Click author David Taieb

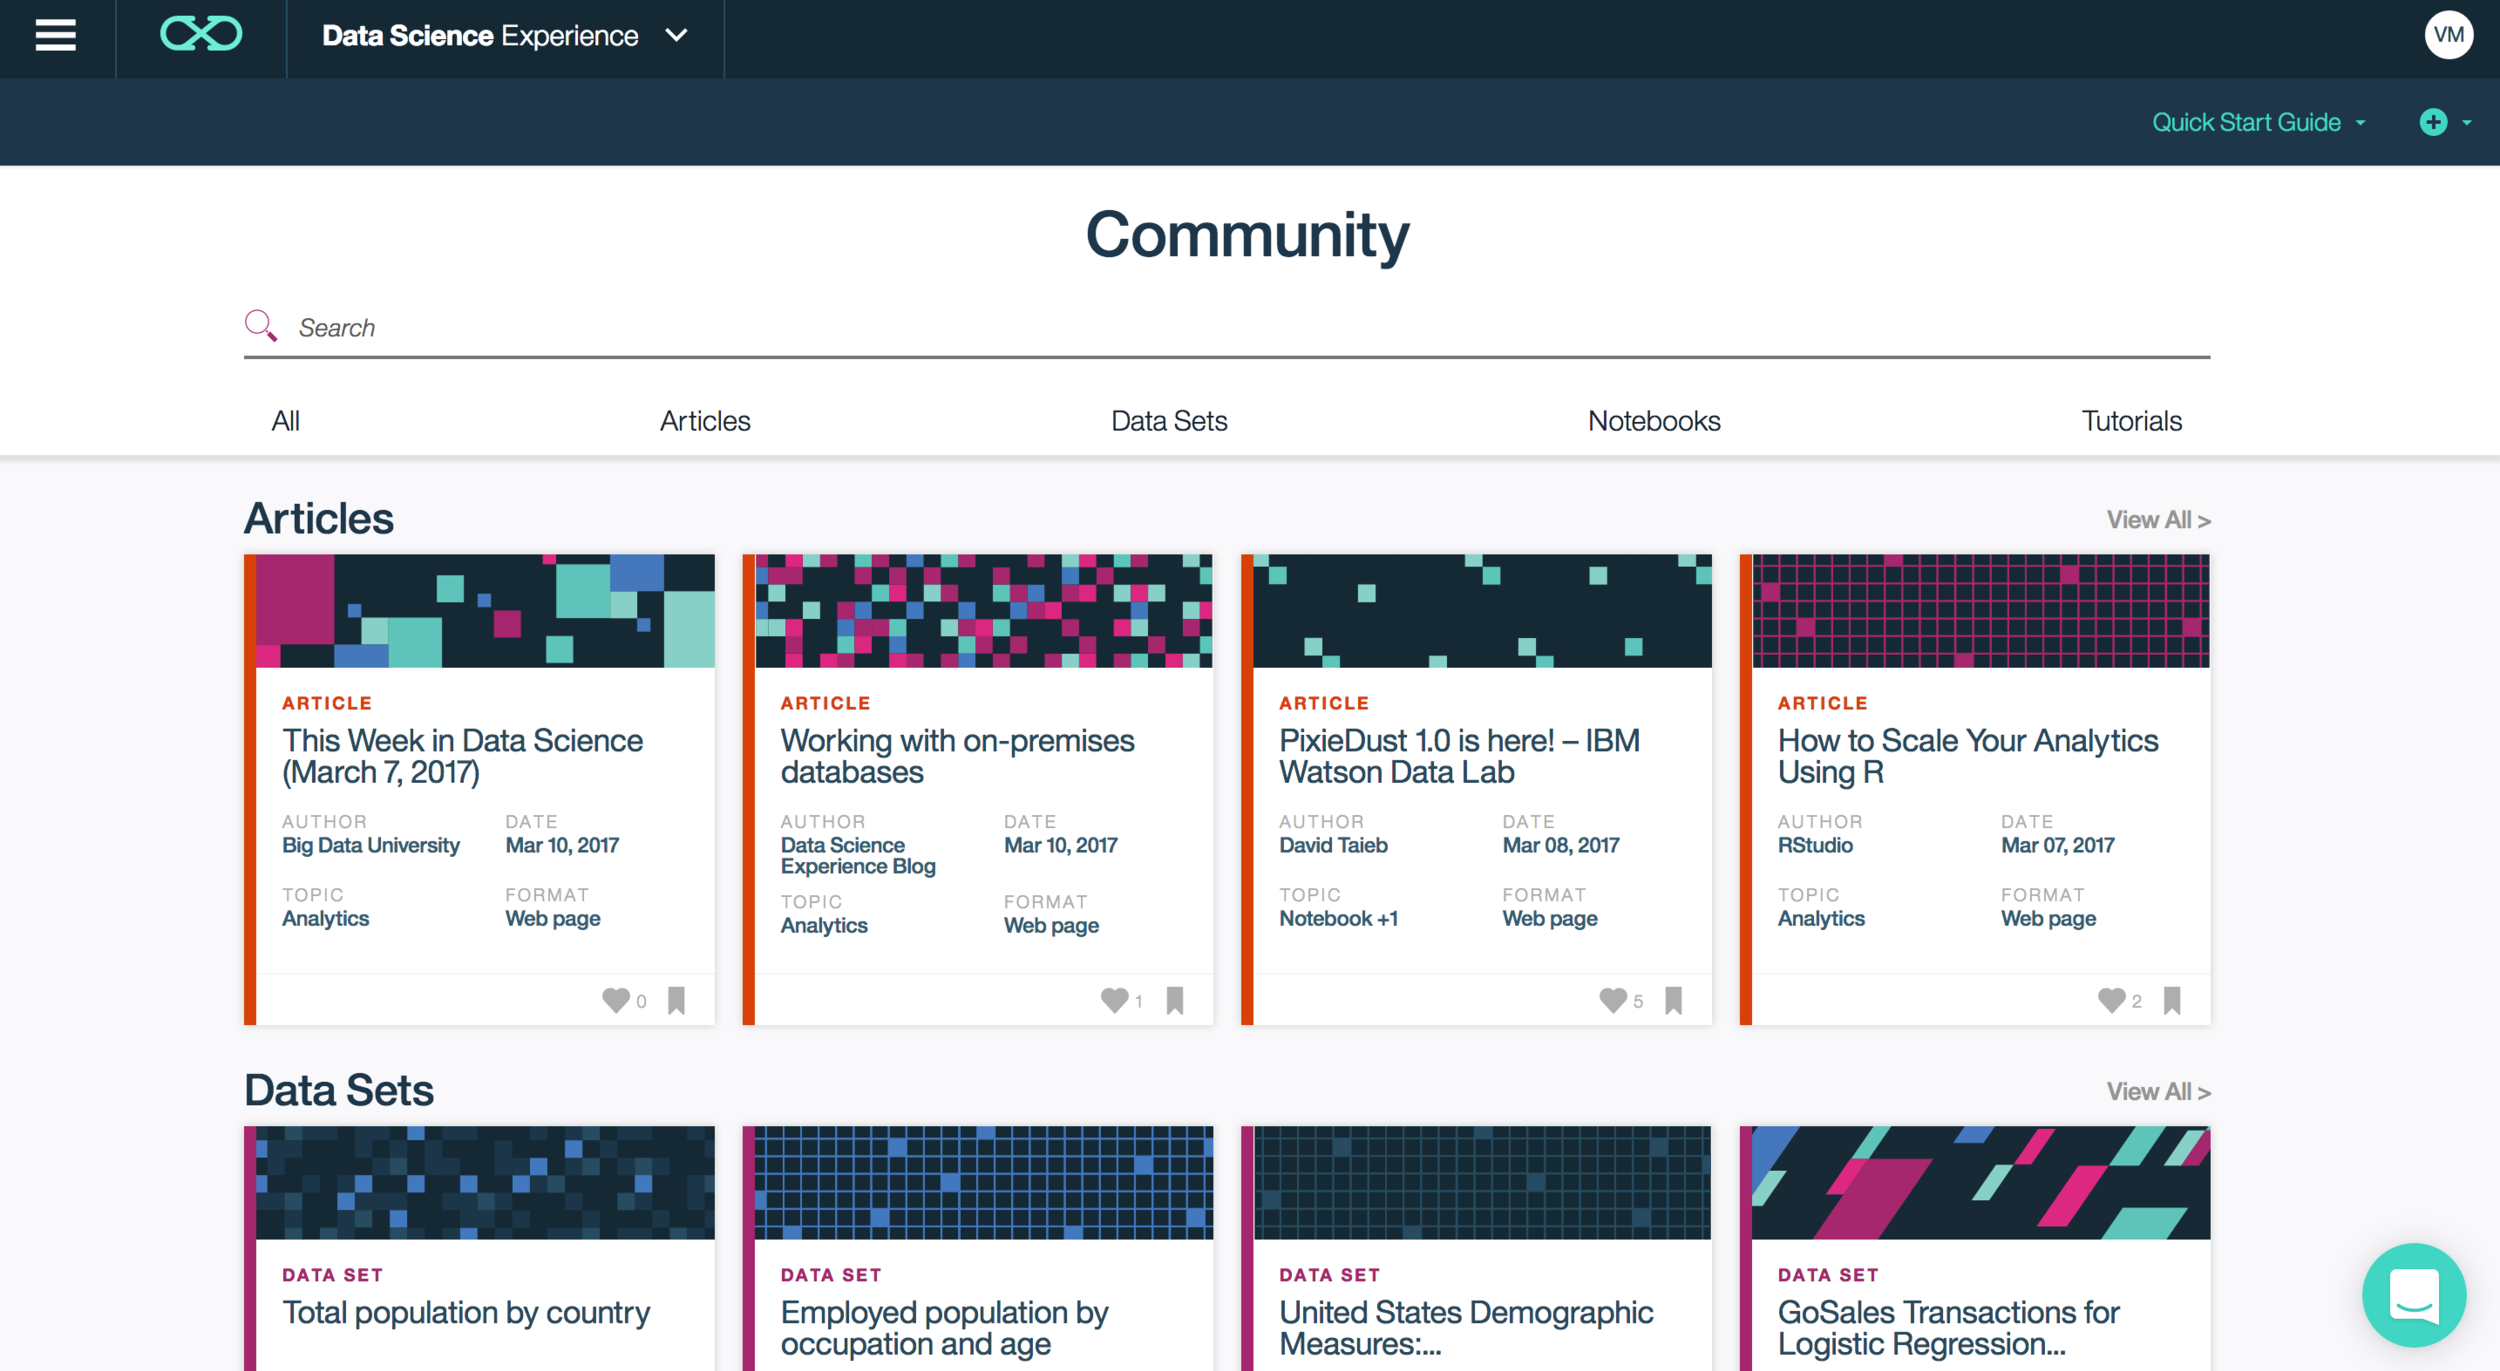point(1333,846)
